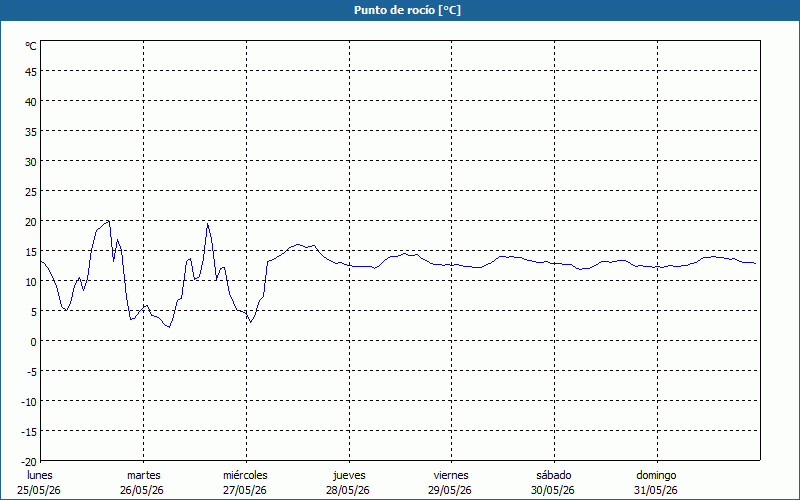This screenshot has height=500, width=800.
Task: Click the '10' y-axis value
Action: point(31,282)
